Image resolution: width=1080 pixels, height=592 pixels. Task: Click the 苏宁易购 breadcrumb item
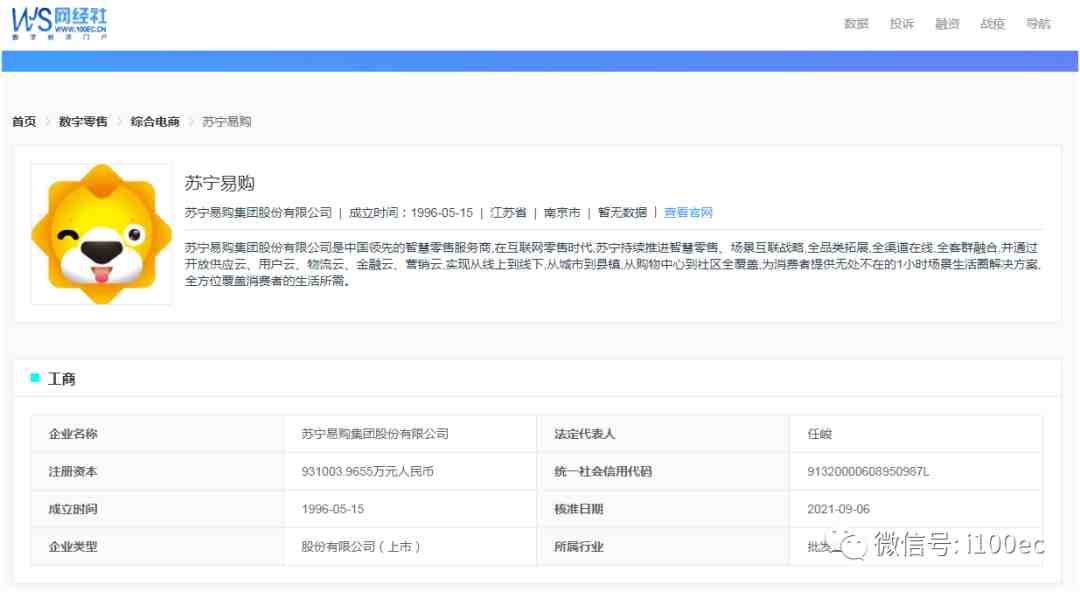pos(227,122)
